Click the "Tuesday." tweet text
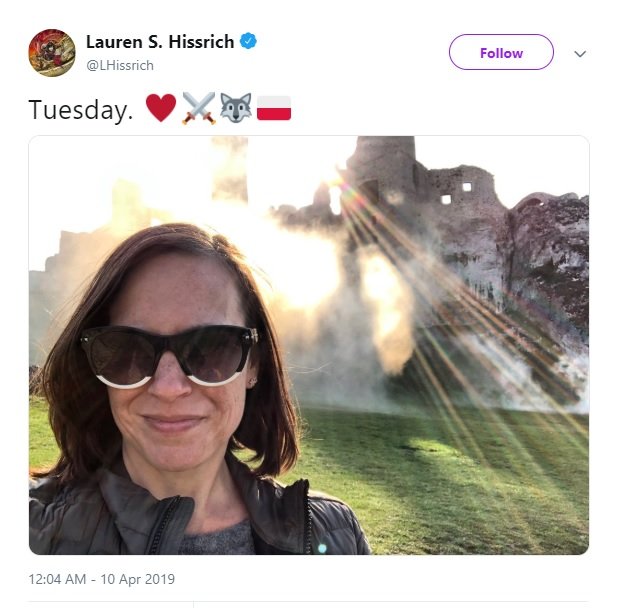 click(x=81, y=109)
